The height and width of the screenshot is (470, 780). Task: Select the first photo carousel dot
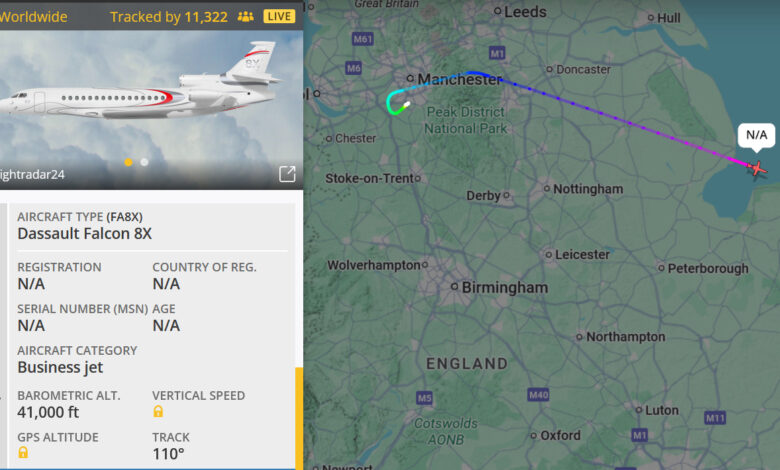point(128,162)
